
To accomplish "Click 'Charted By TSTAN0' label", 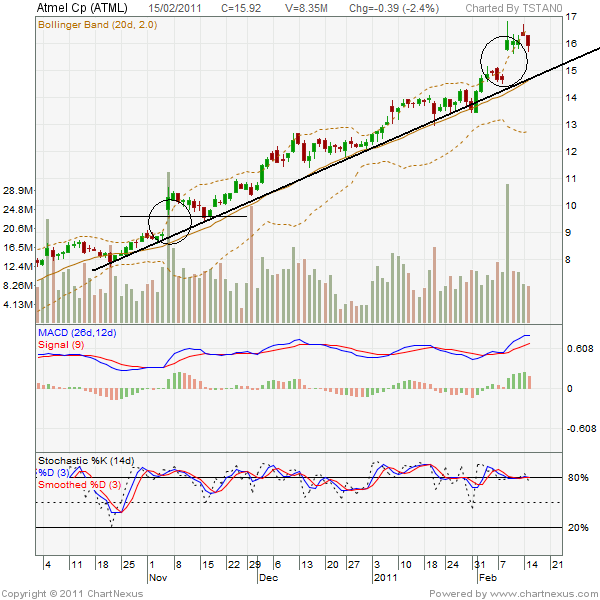I will (514, 8).
